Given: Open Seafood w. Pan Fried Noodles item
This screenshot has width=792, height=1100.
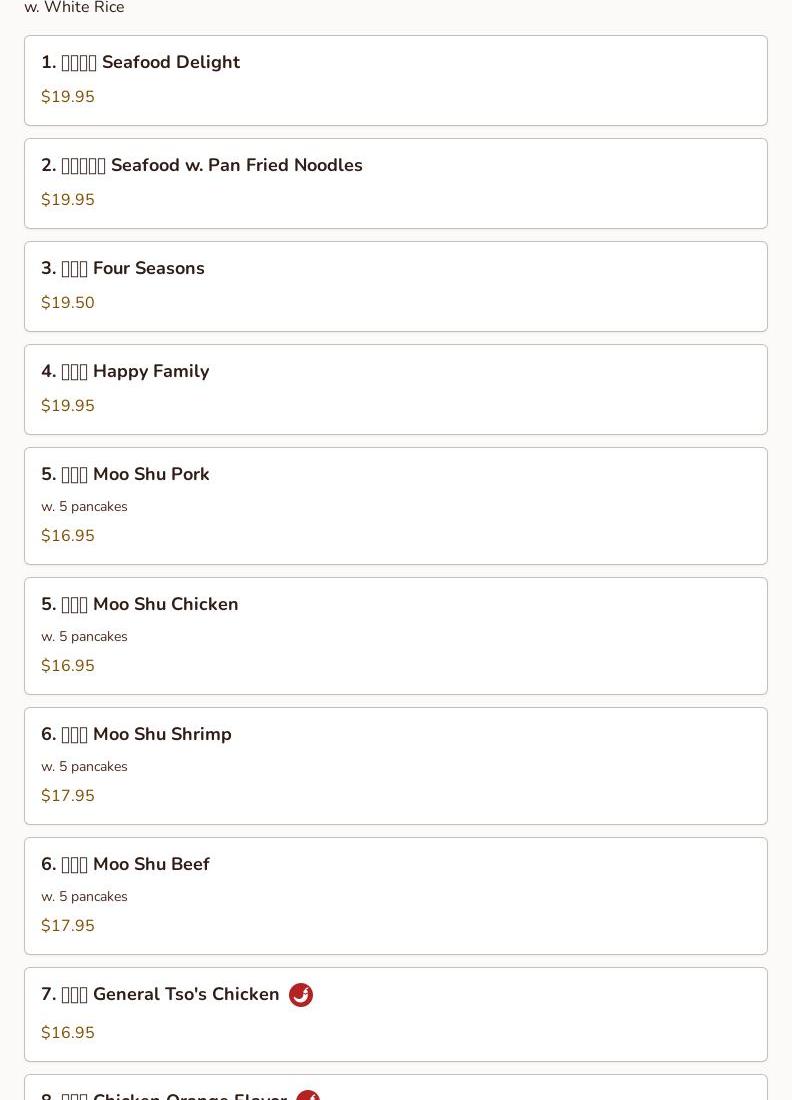Looking at the screenshot, I should tap(236, 165).
